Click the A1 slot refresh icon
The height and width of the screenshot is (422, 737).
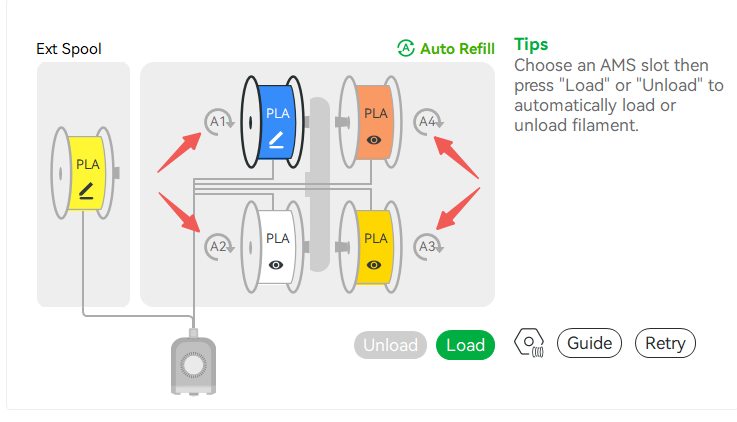point(219,122)
